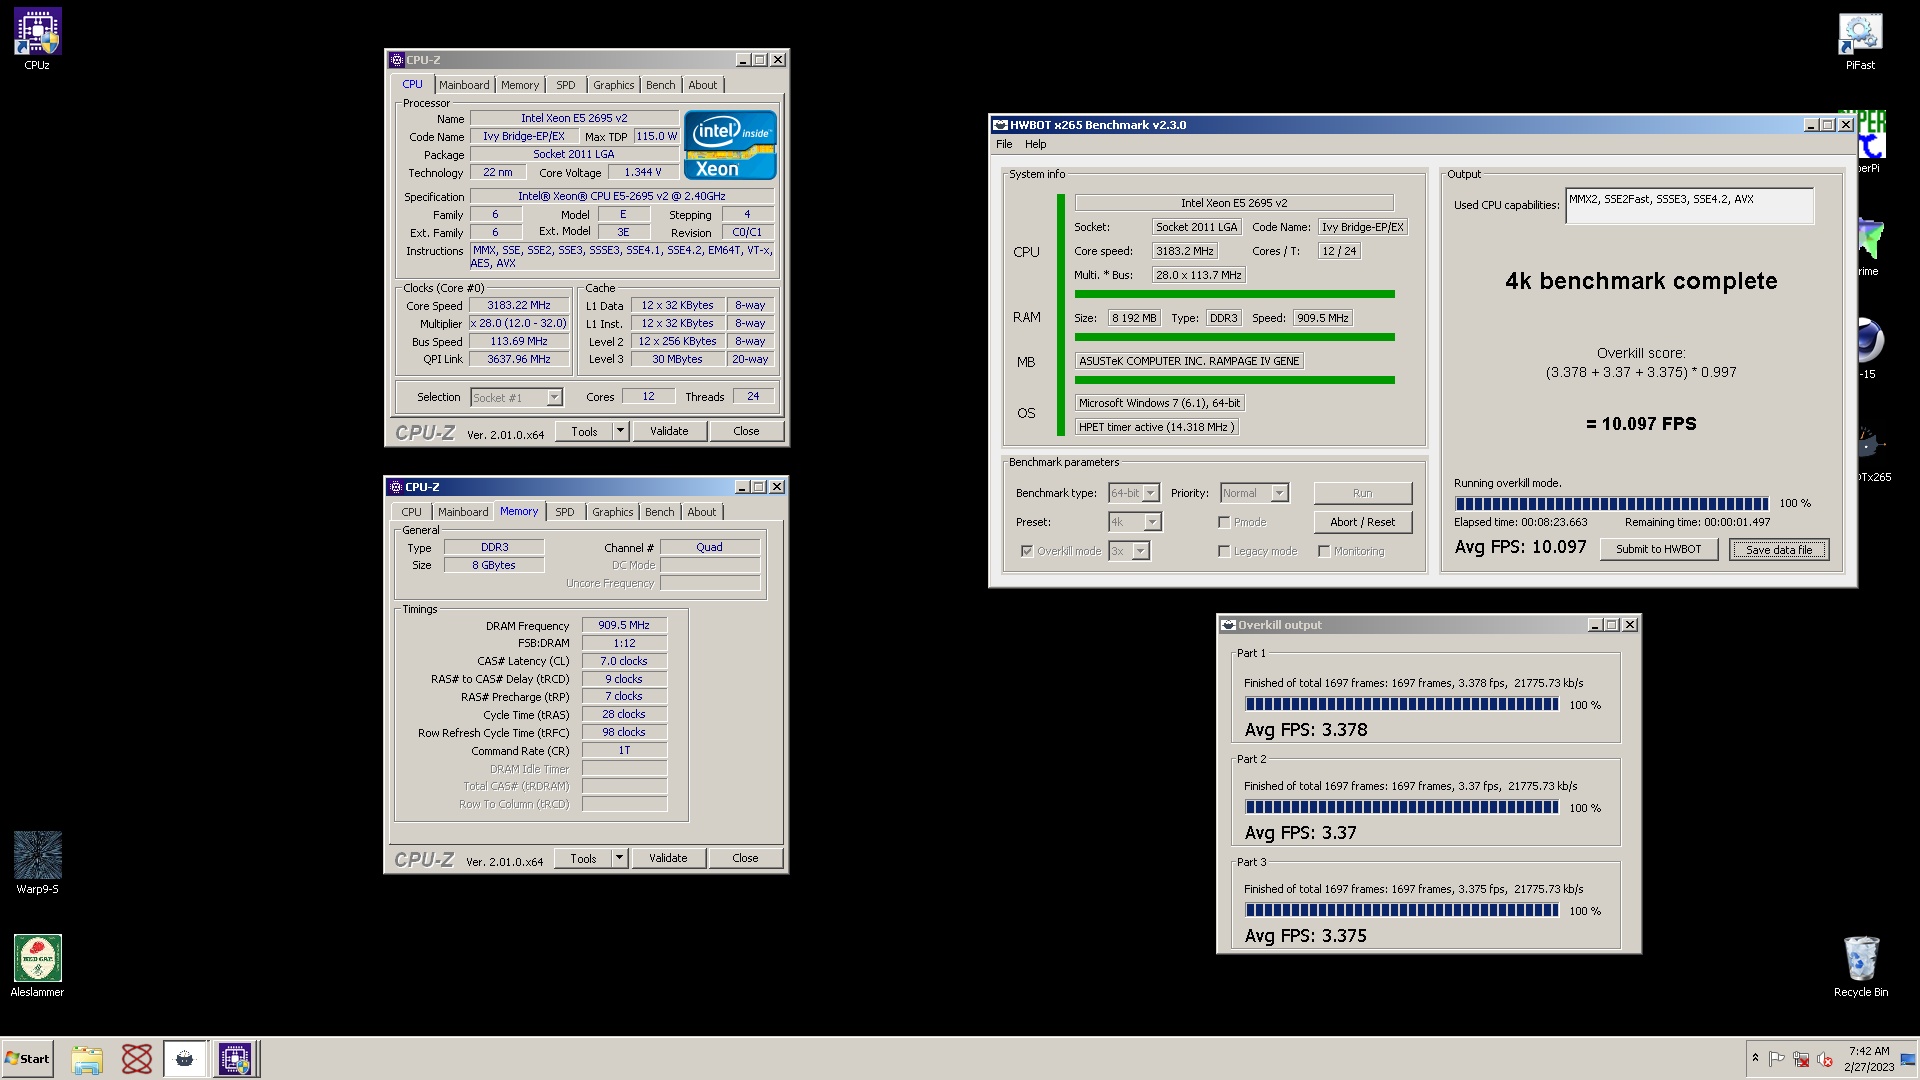Switch to CPU-Z taskbar button

coord(236,1059)
